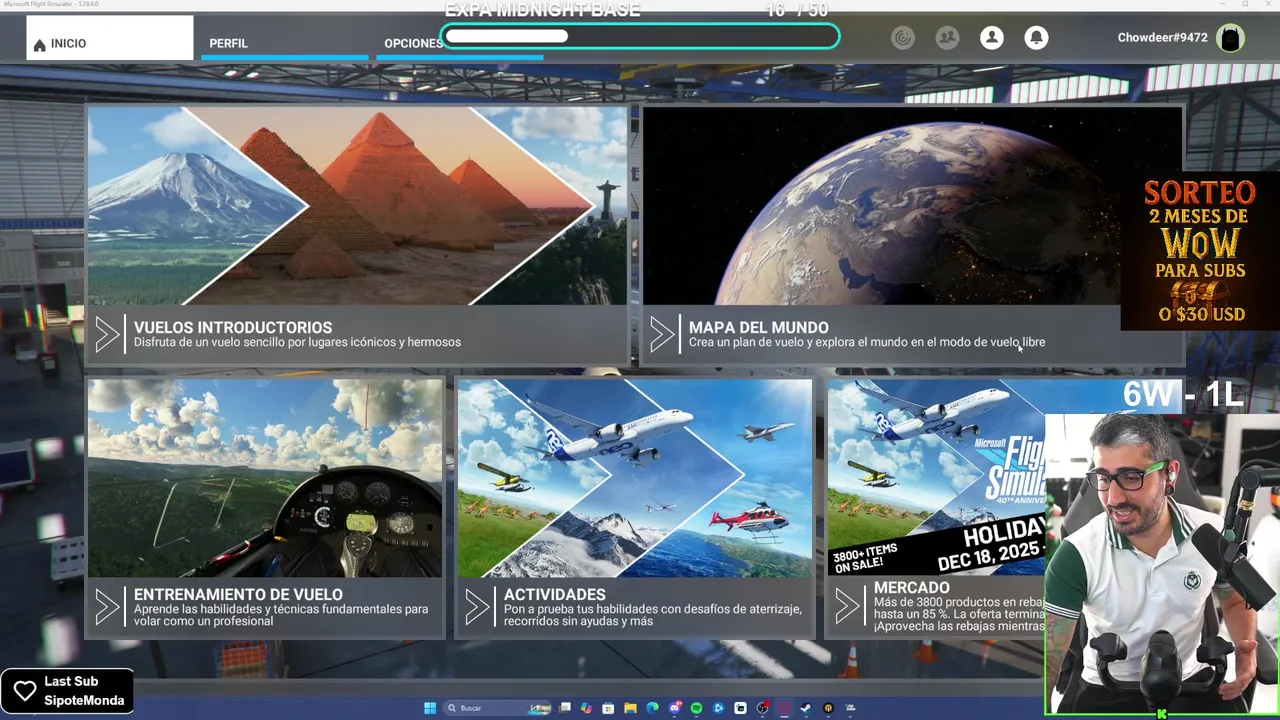This screenshot has height=720, width=1280.
Task: Click the arrow icon next to Actividades
Action: coord(477,606)
